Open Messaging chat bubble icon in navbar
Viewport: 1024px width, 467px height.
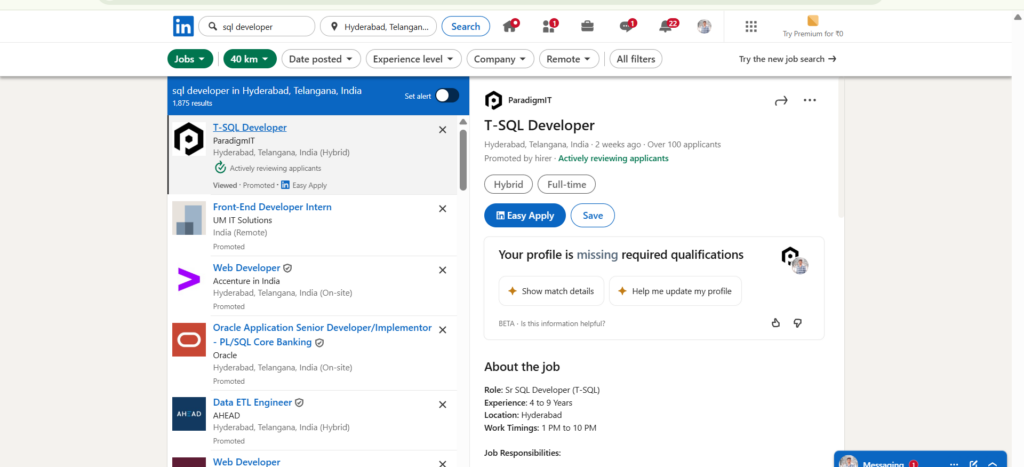click(x=626, y=26)
